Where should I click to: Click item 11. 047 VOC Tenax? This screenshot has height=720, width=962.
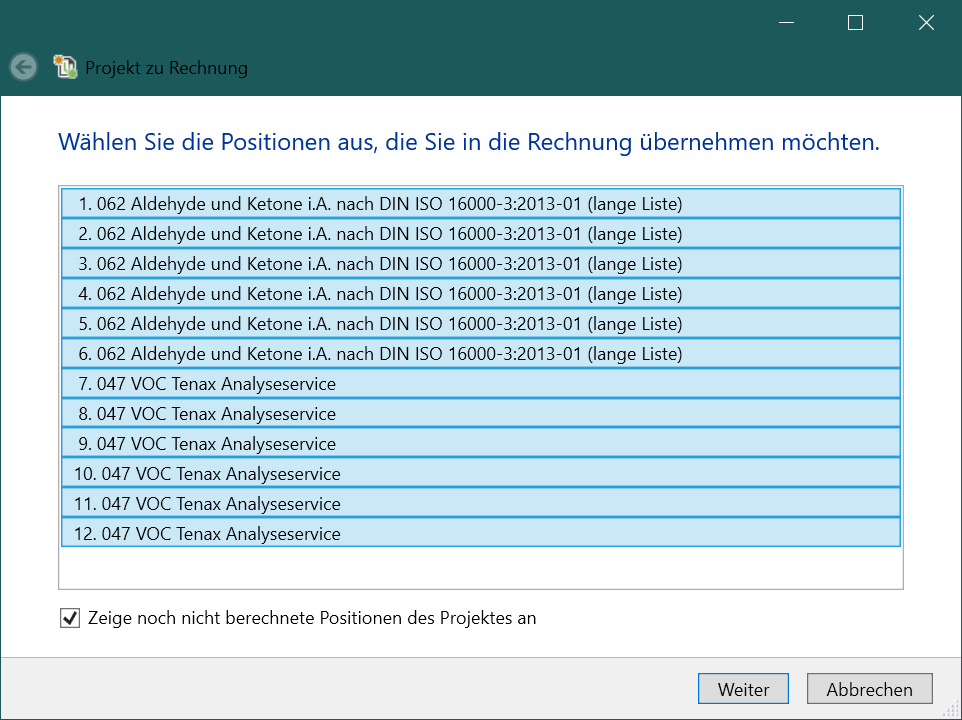[481, 504]
